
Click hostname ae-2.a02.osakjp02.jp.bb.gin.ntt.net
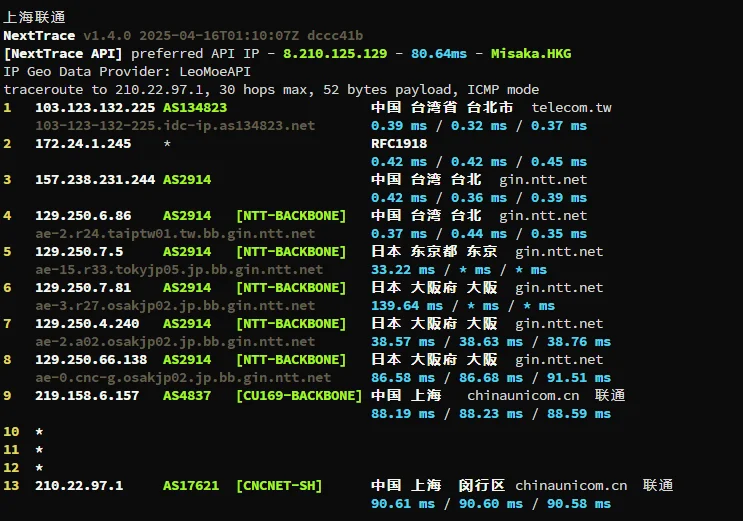click(x=175, y=342)
